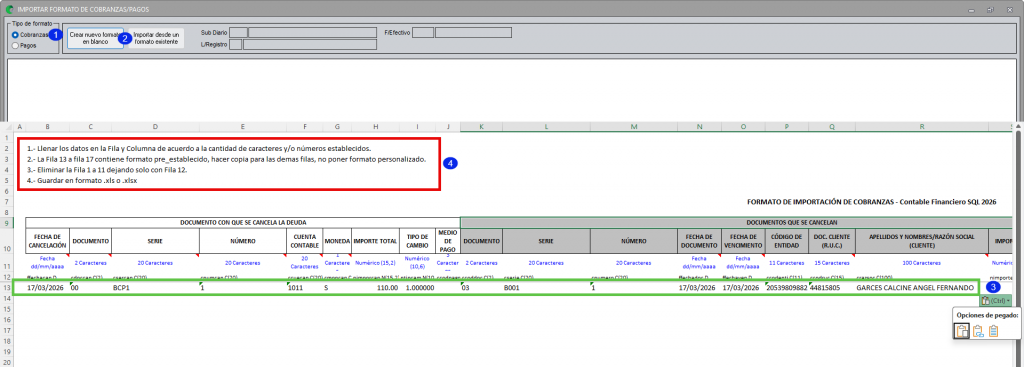Image resolution: width=1024 pixels, height=367 pixels.
Task: Click the Sub Diario description field
Action: [313, 32]
